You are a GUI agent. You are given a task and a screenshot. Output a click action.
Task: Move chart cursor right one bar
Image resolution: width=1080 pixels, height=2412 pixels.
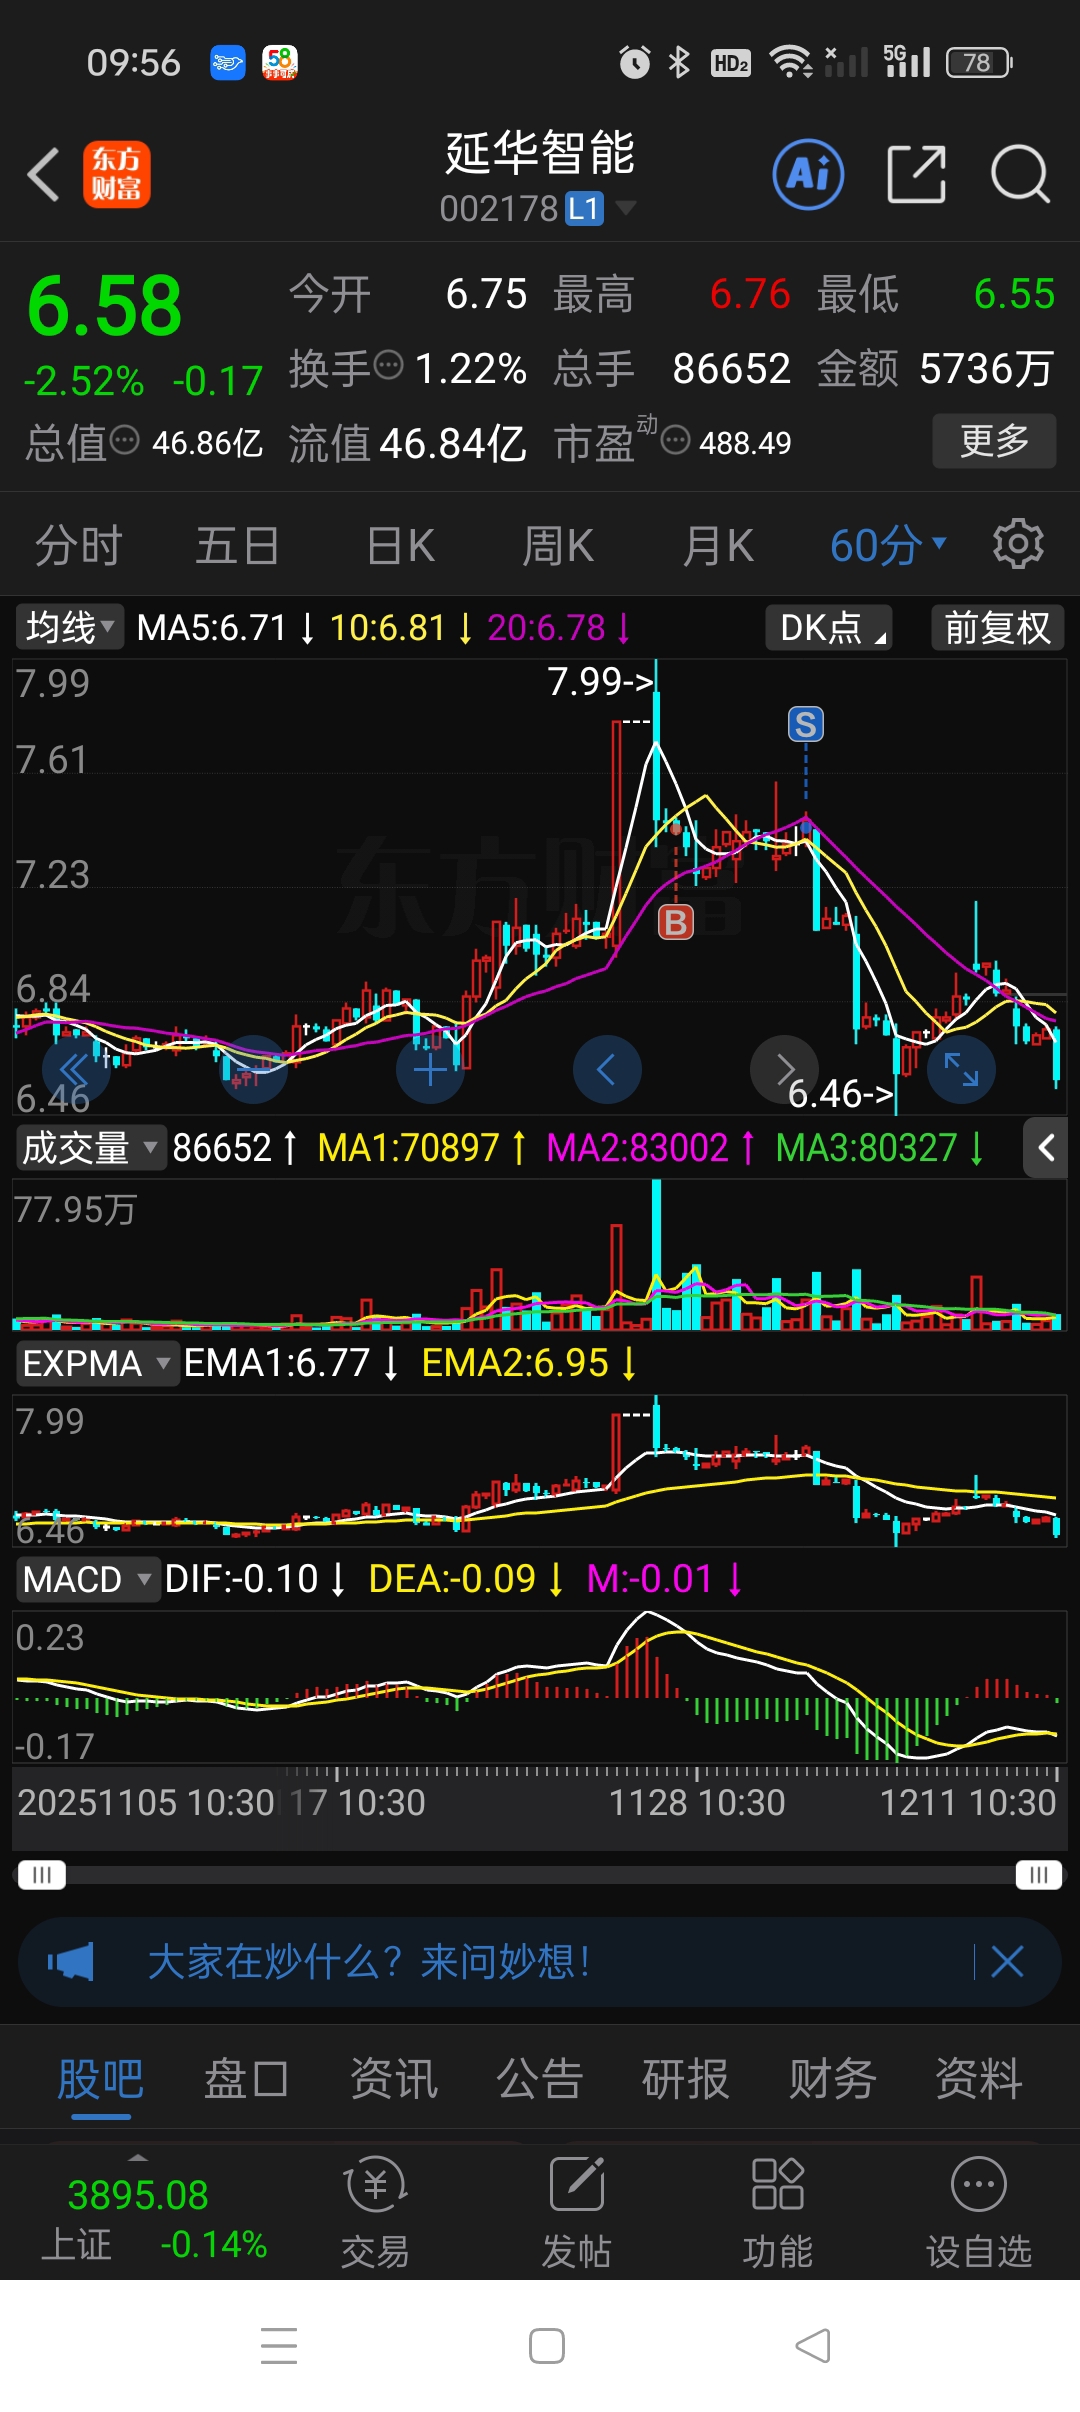[784, 1070]
